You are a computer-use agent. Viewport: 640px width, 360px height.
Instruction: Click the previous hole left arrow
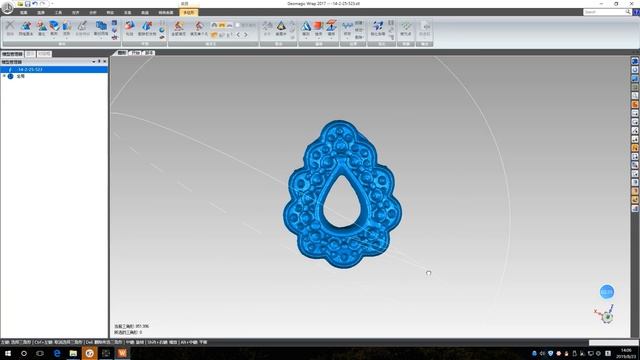coord(238,35)
